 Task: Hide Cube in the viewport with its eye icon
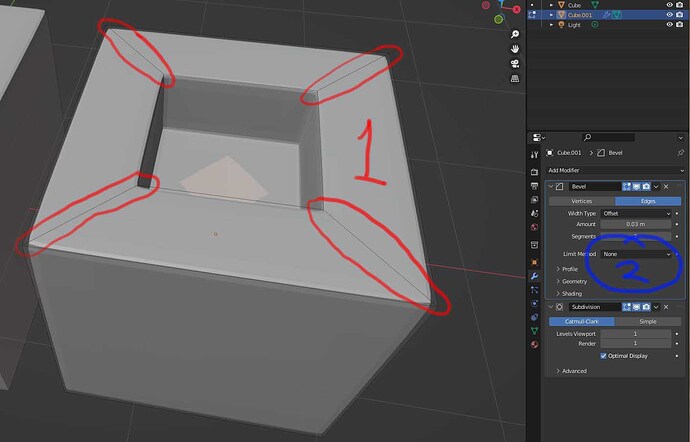(669, 5)
